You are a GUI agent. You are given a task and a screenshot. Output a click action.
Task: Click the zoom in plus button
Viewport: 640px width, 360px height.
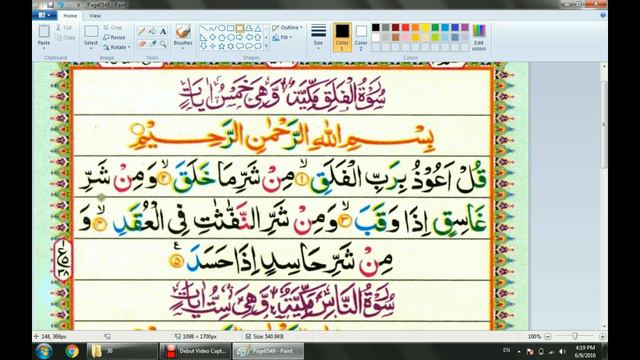[x=602, y=336]
